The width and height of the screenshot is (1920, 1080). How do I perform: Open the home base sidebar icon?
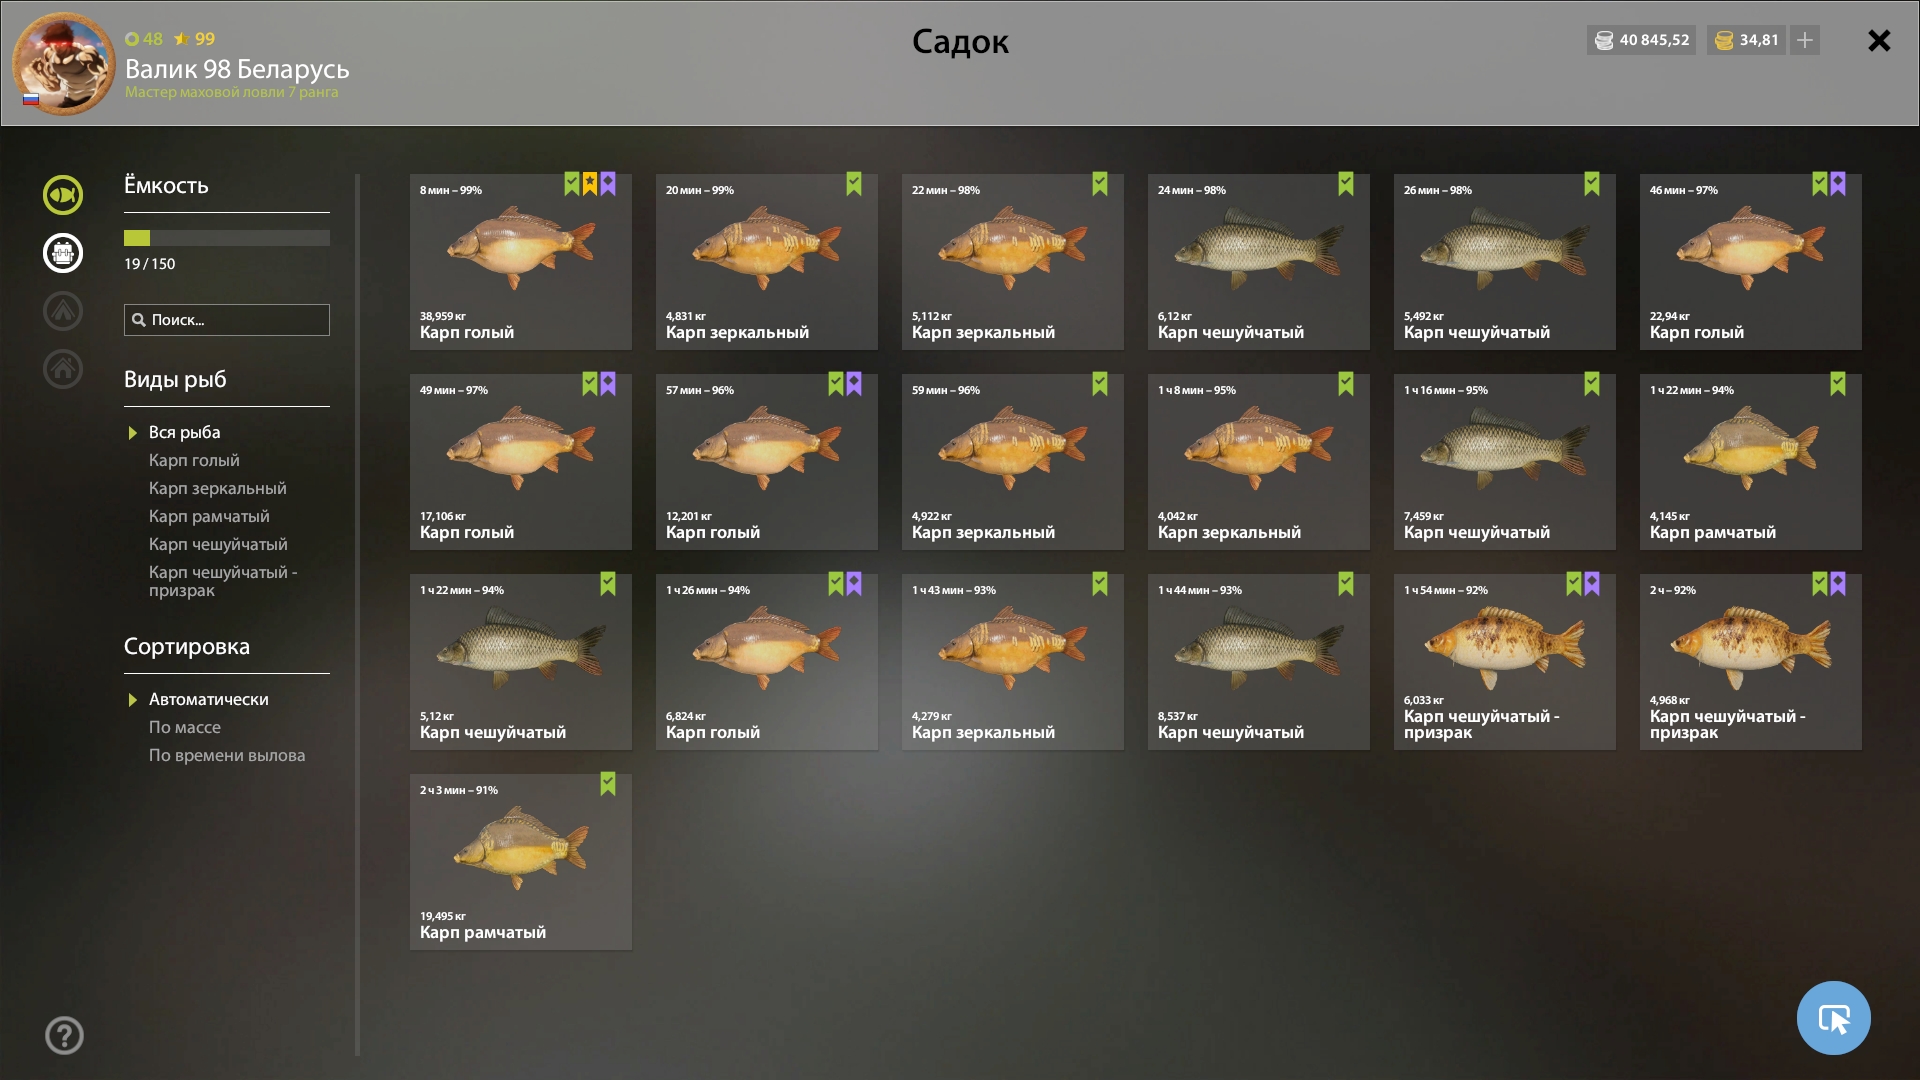tap(63, 369)
